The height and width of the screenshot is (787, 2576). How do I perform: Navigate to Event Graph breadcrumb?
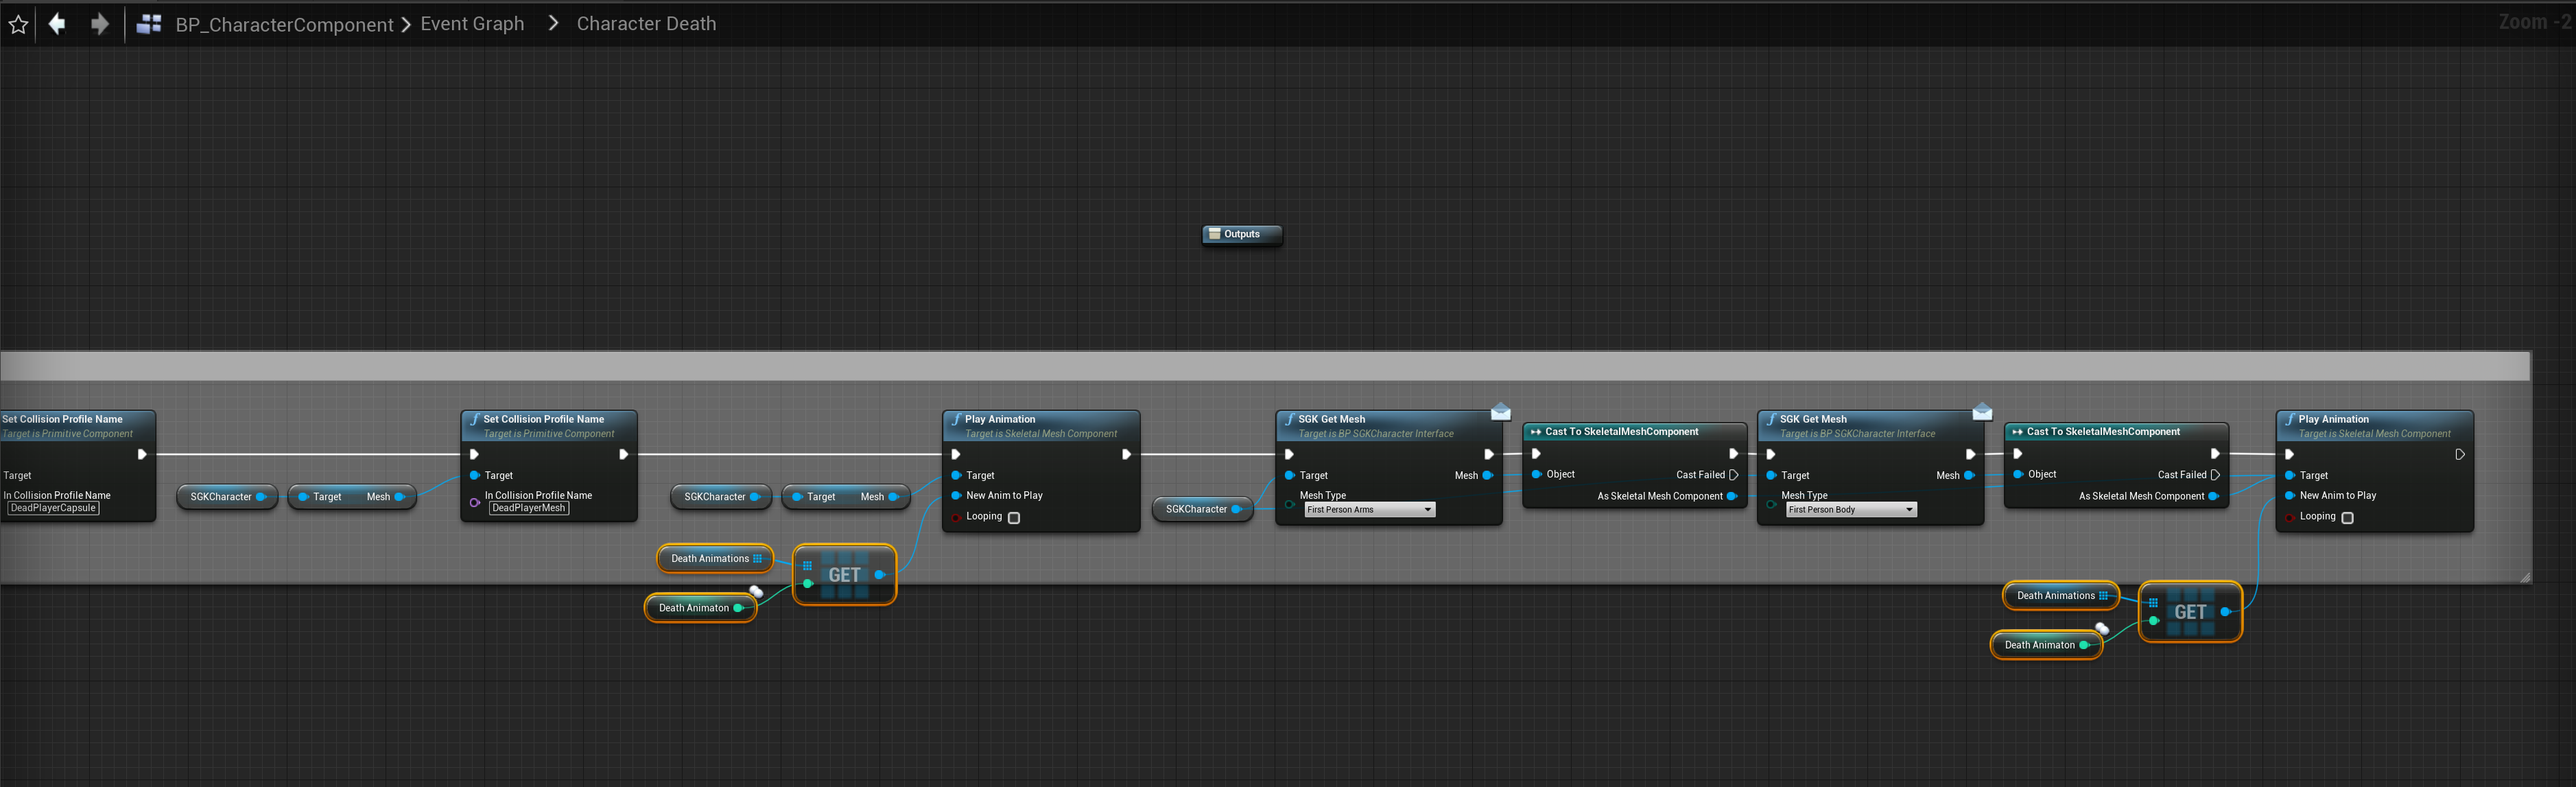(x=472, y=23)
